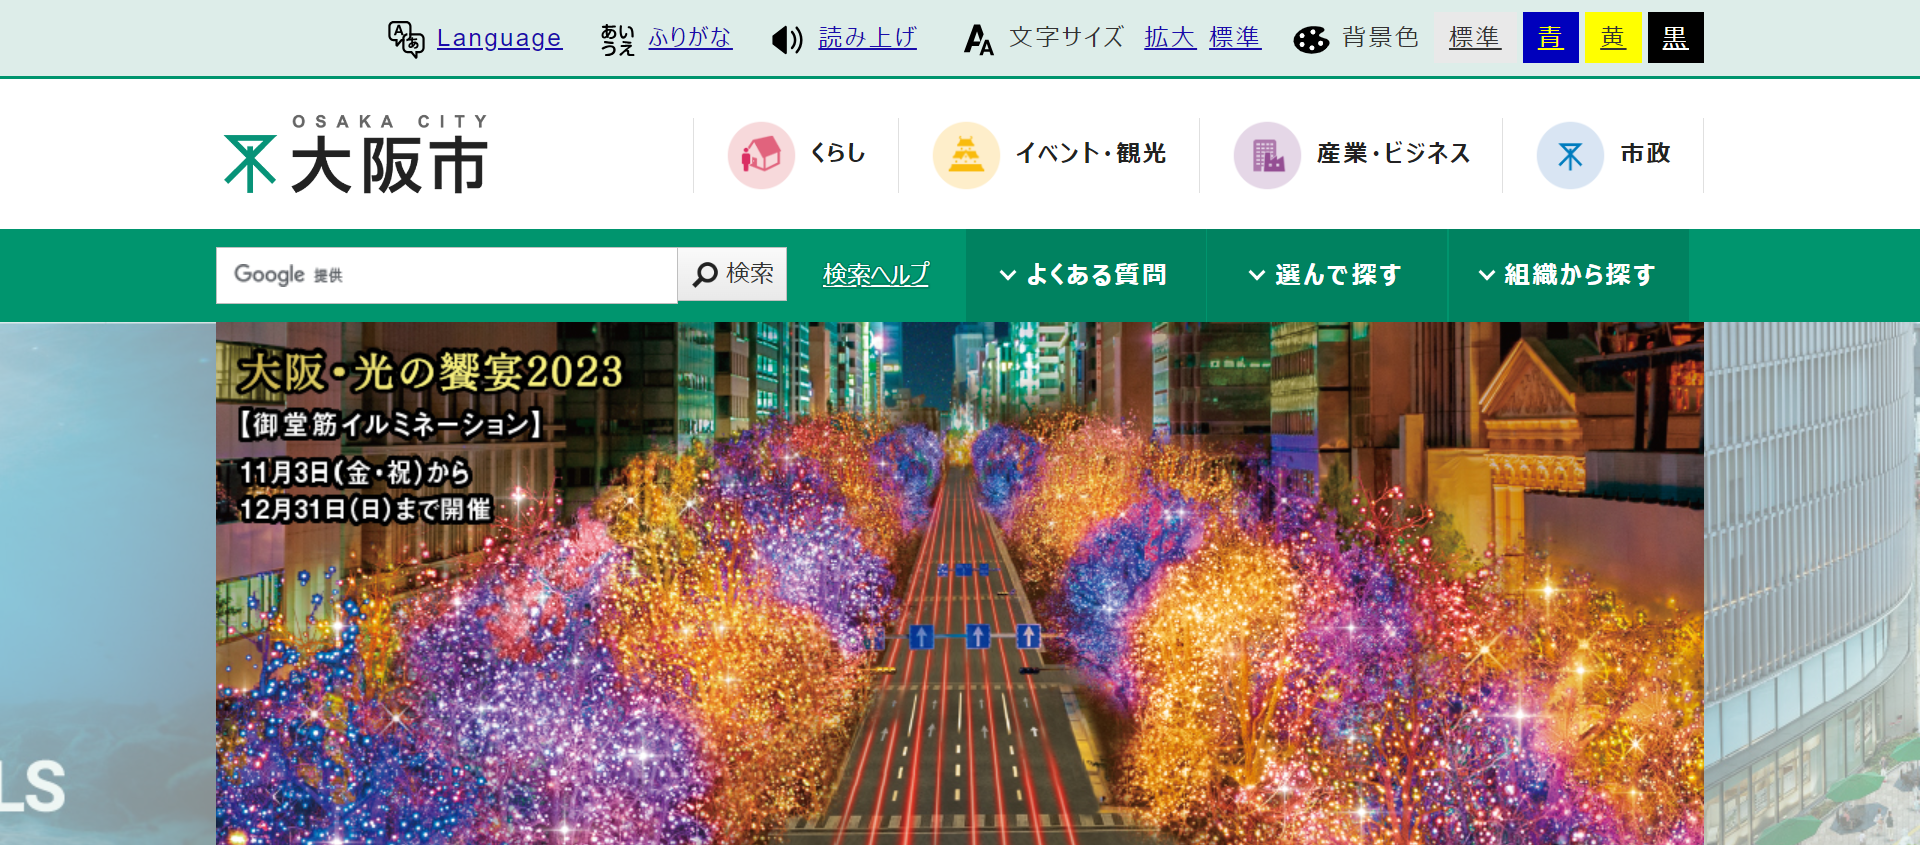Click the 文字サイズ label text

click(x=1067, y=38)
